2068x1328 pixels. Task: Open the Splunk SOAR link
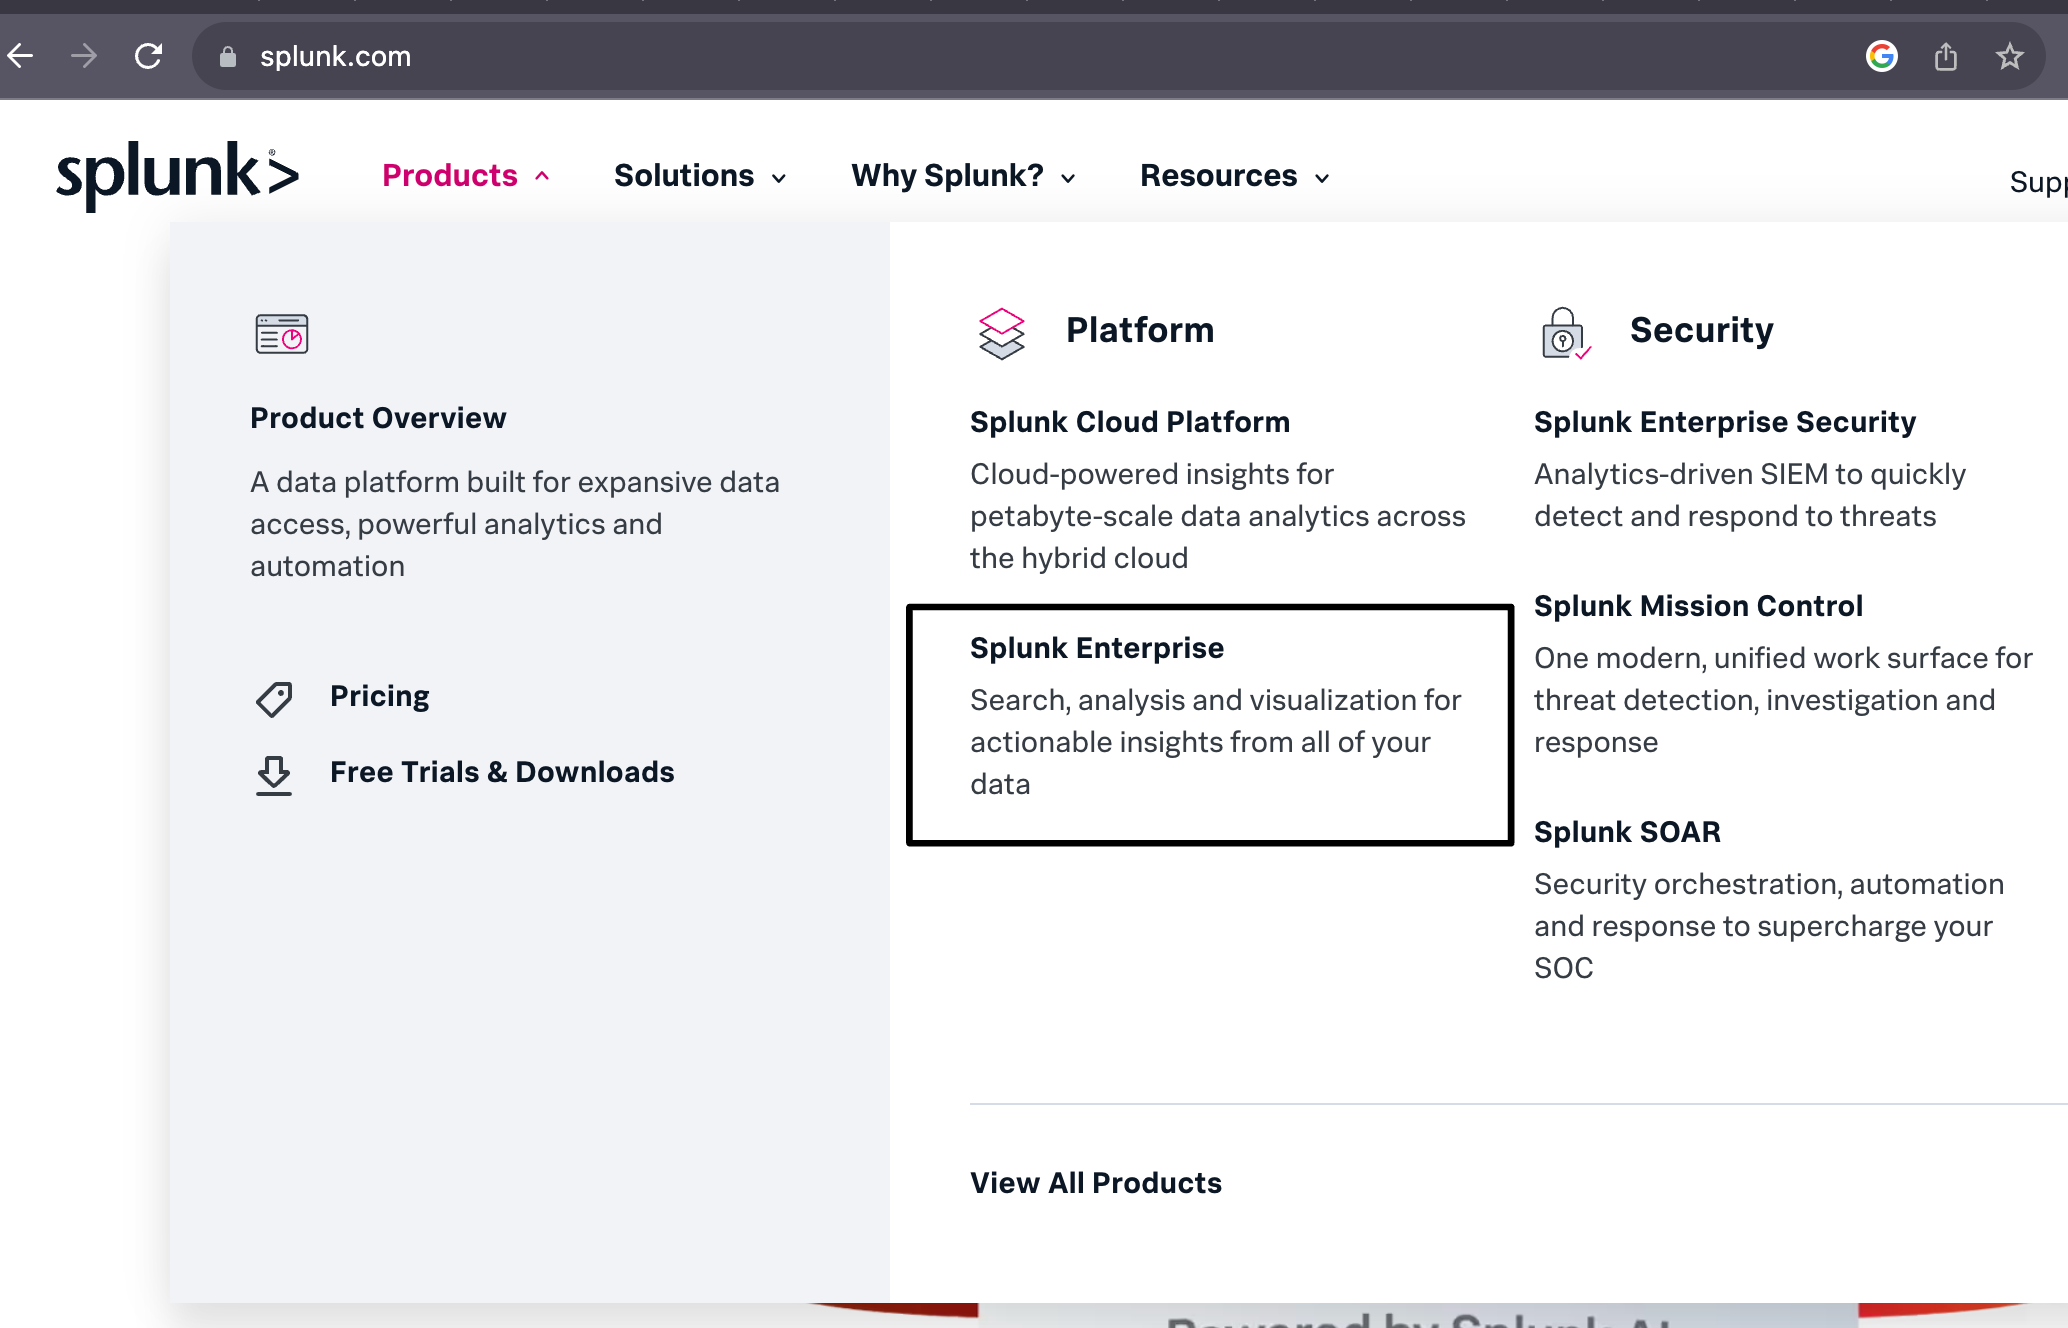tap(1627, 832)
